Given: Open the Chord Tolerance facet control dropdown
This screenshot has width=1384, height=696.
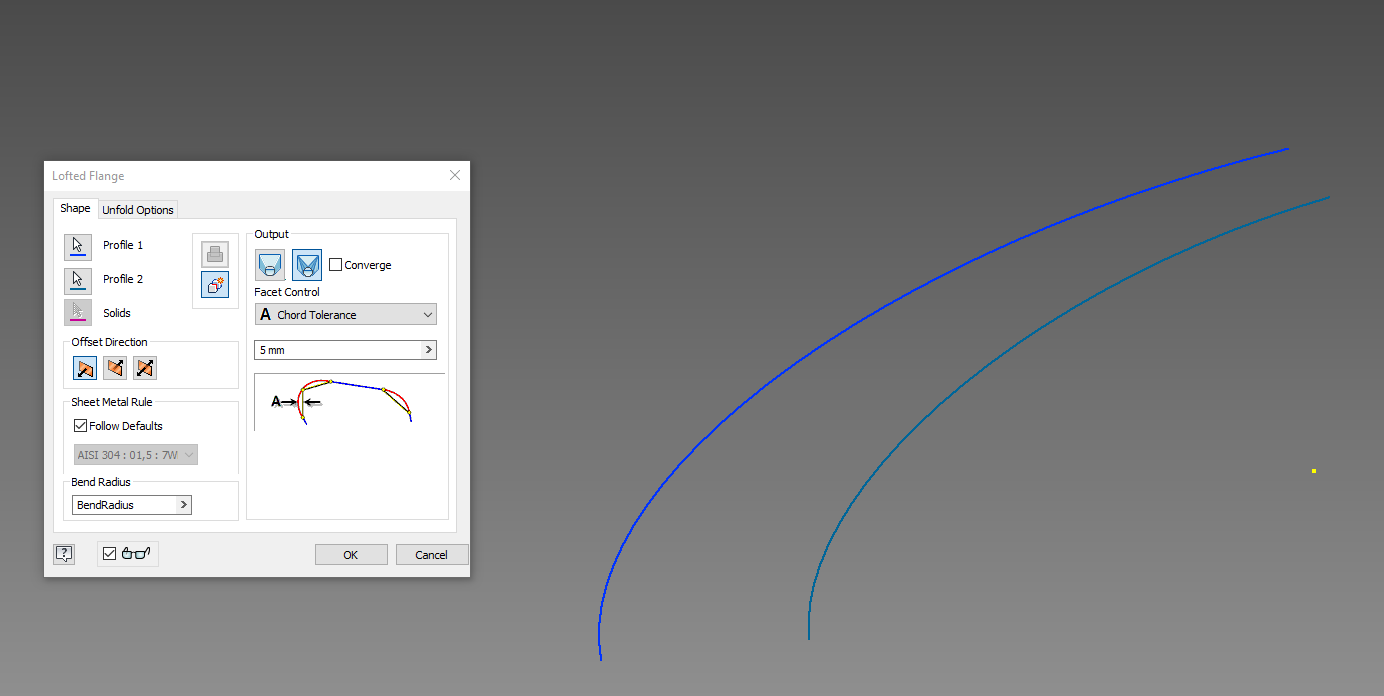Looking at the screenshot, I should click(346, 315).
